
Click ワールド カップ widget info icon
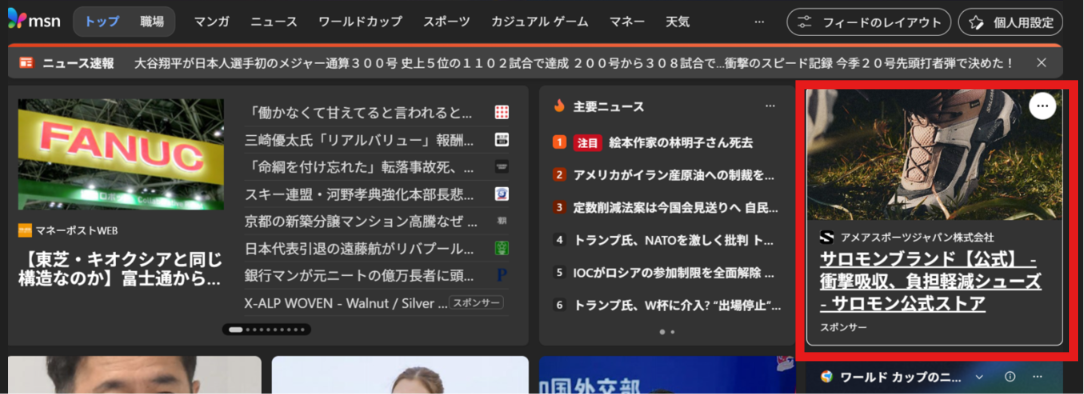[1009, 377]
